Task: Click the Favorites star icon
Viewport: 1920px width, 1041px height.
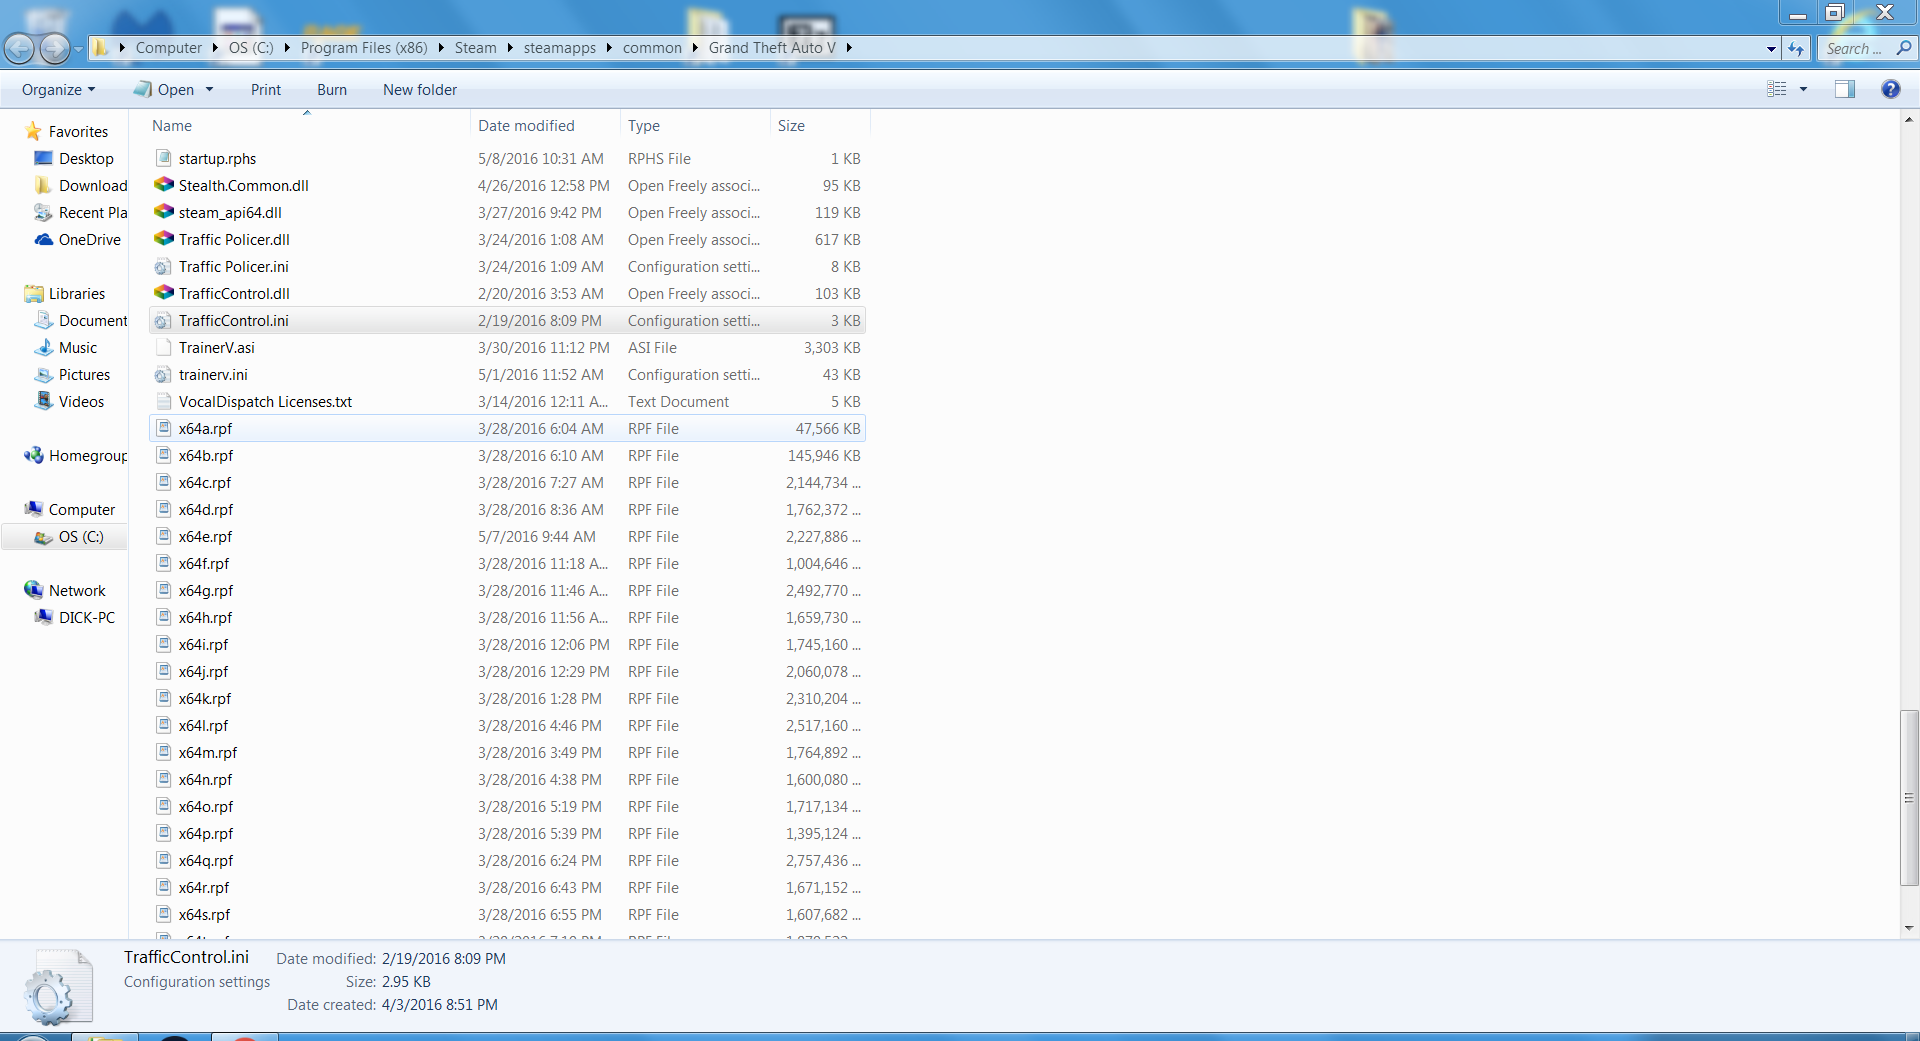Action: coord(34,131)
